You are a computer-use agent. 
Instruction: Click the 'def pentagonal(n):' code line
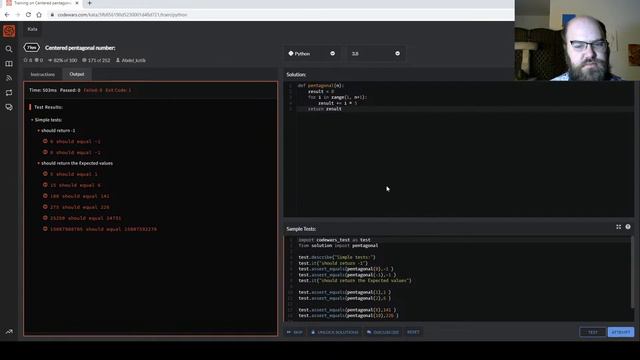coord(321,86)
